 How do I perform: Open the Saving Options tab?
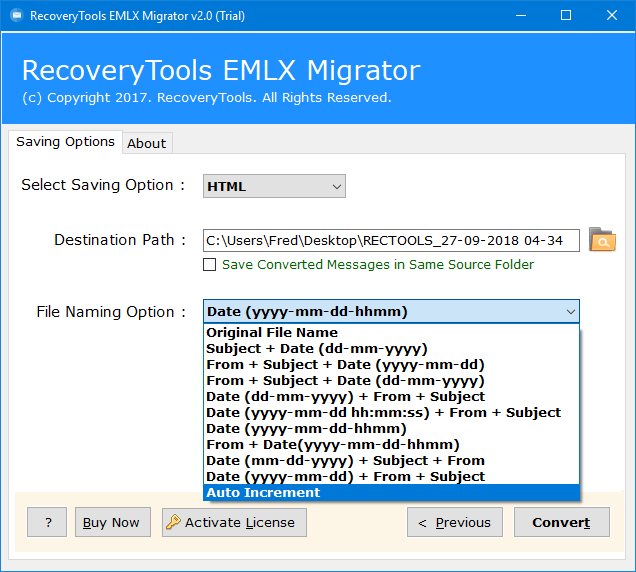coord(65,142)
